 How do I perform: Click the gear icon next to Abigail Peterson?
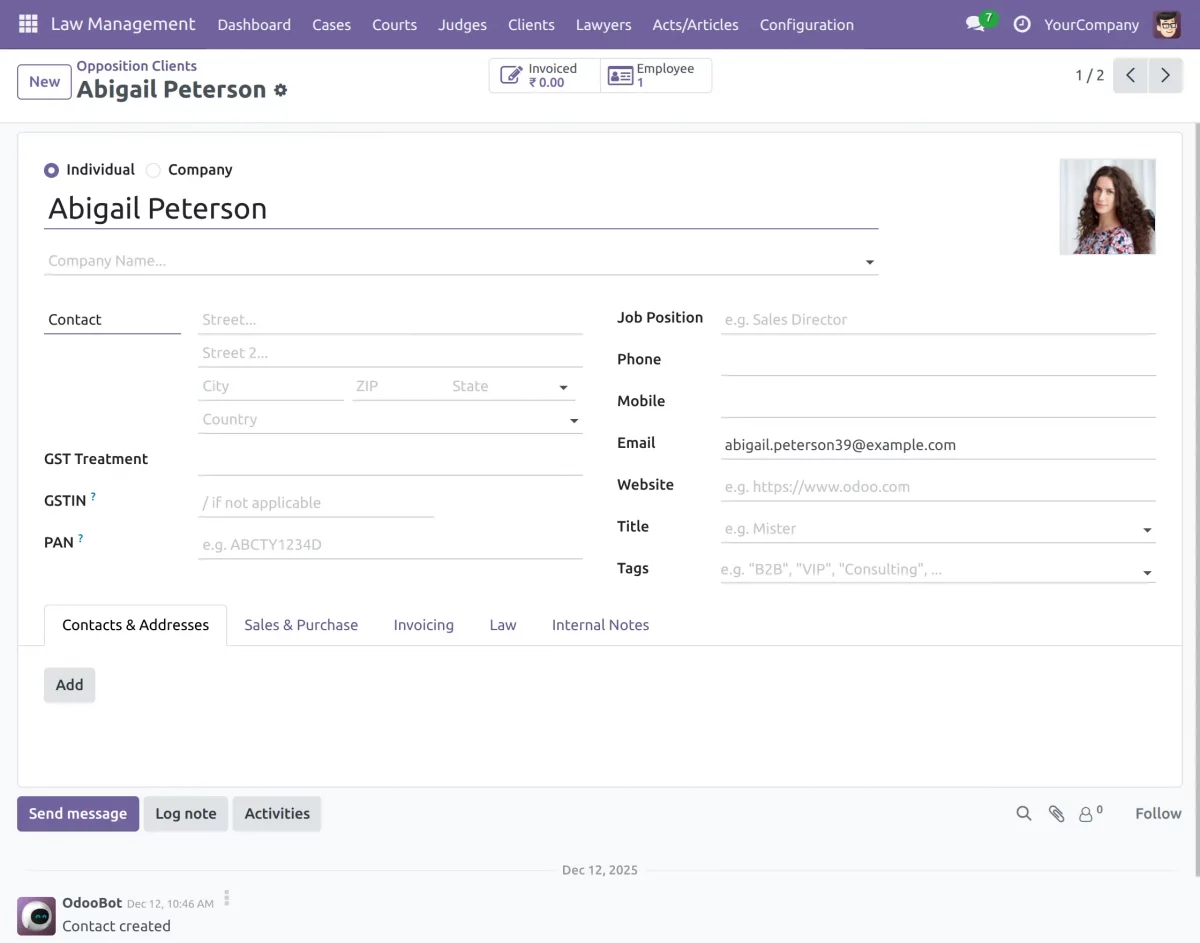[x=279, y=90]
